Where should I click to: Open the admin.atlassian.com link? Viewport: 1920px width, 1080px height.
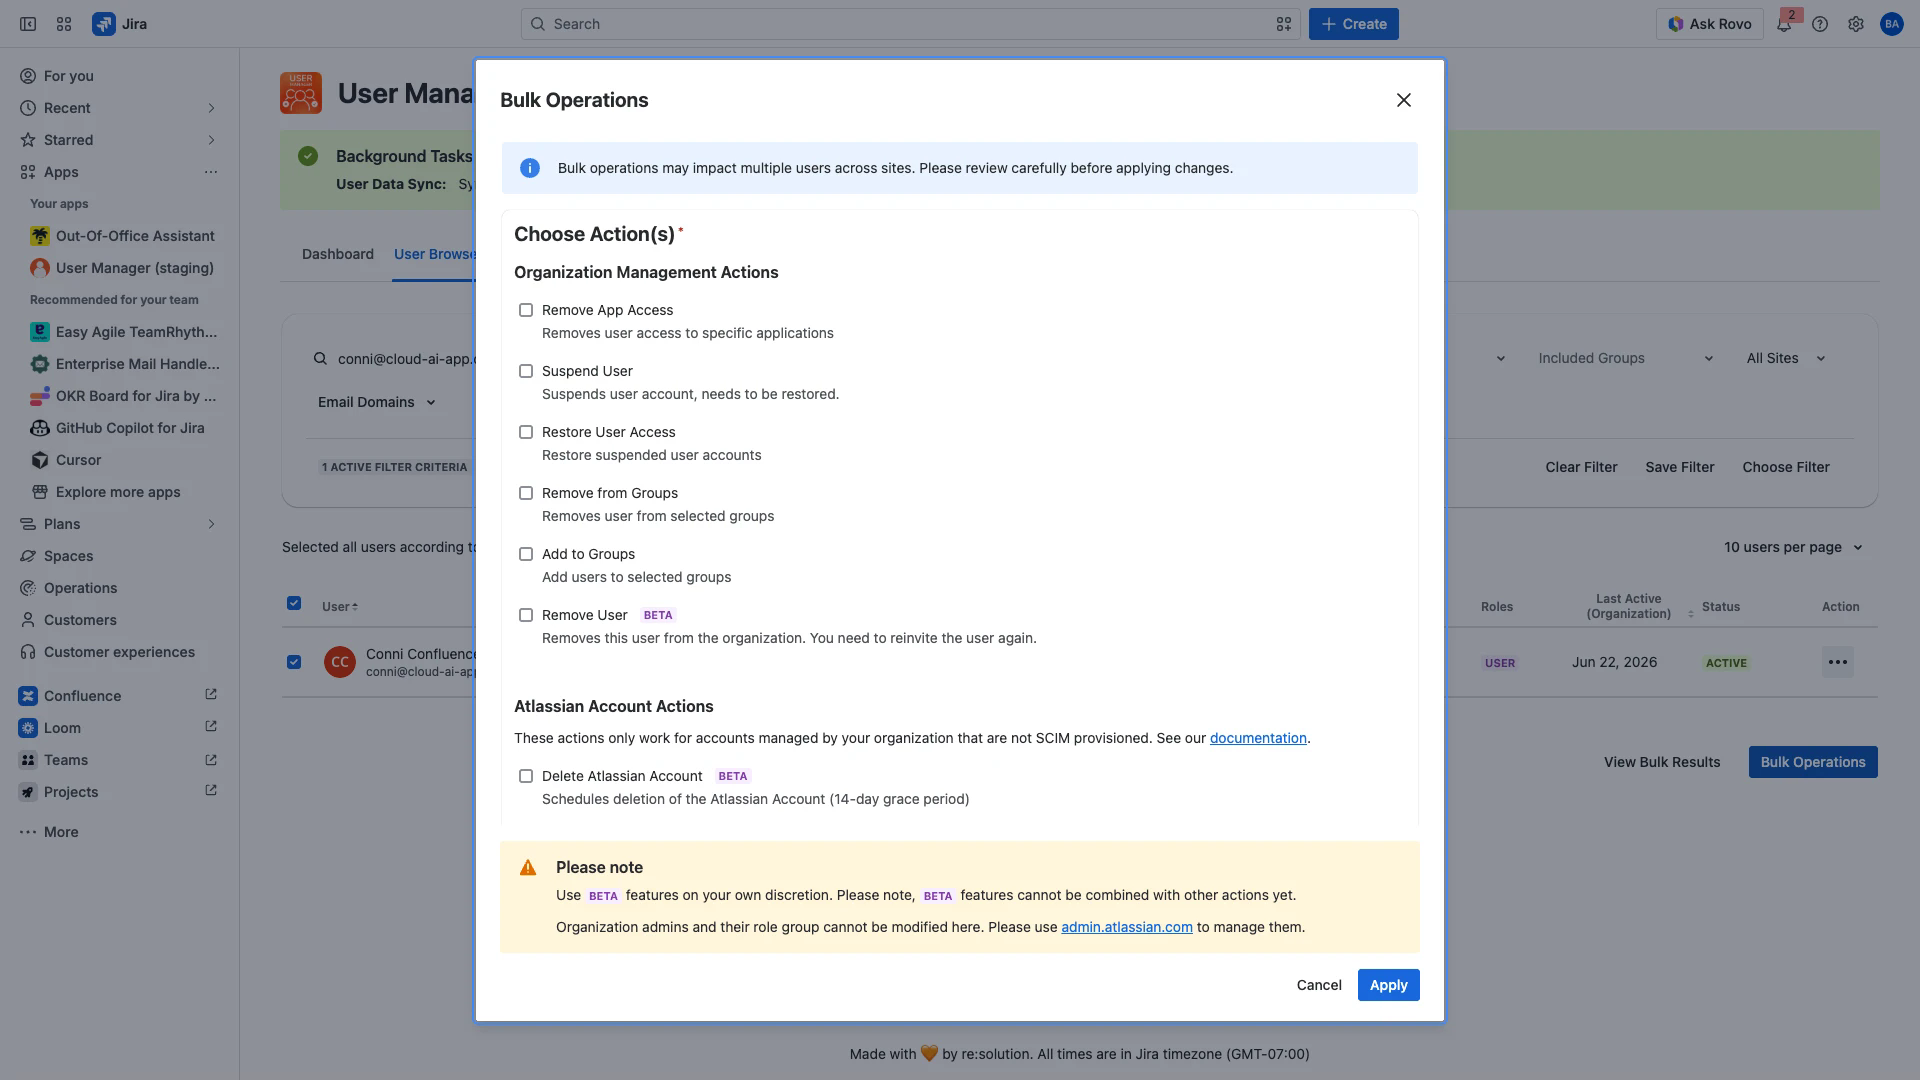1126,927
